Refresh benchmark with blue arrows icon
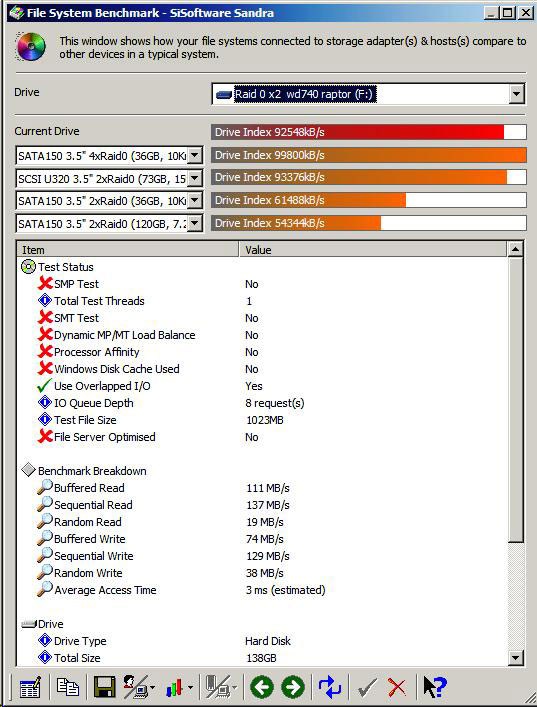Image resolution: width=537 pixels, height=707 pixels. (330, 687)
